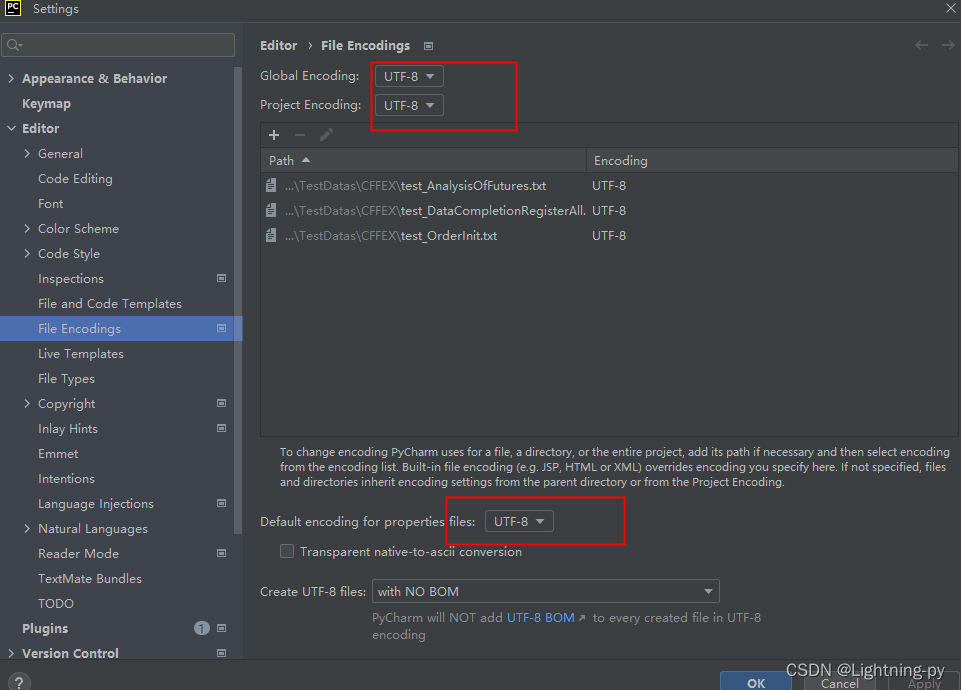Click the notification badge beside Plugins
Screen dimensions: 961x690
click(x=201, y=628)
